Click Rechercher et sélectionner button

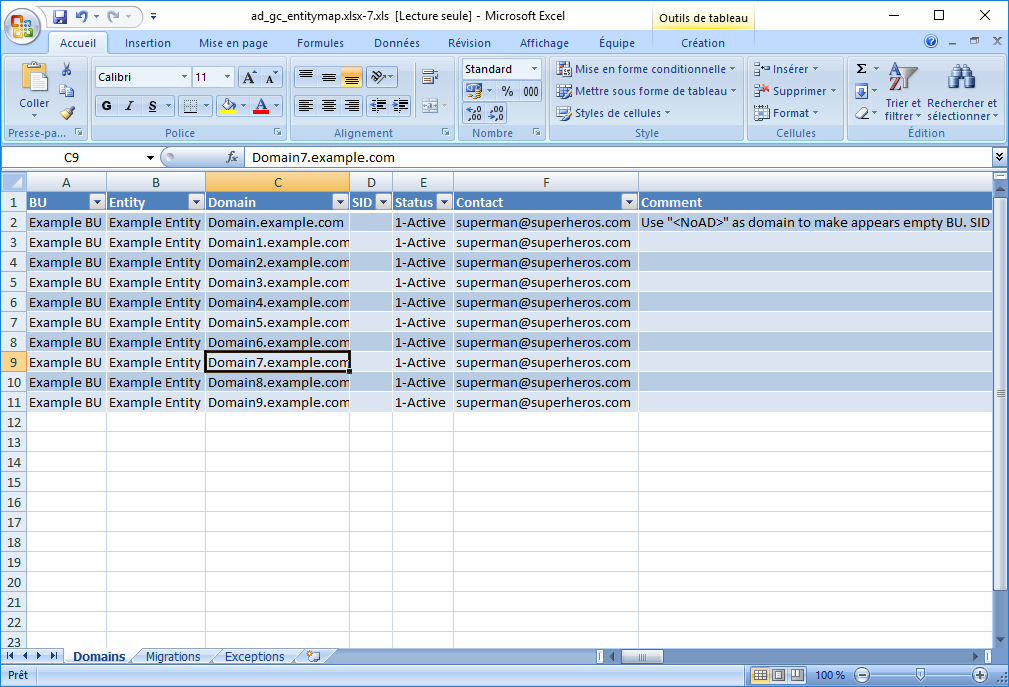click(x=962, y=91)
